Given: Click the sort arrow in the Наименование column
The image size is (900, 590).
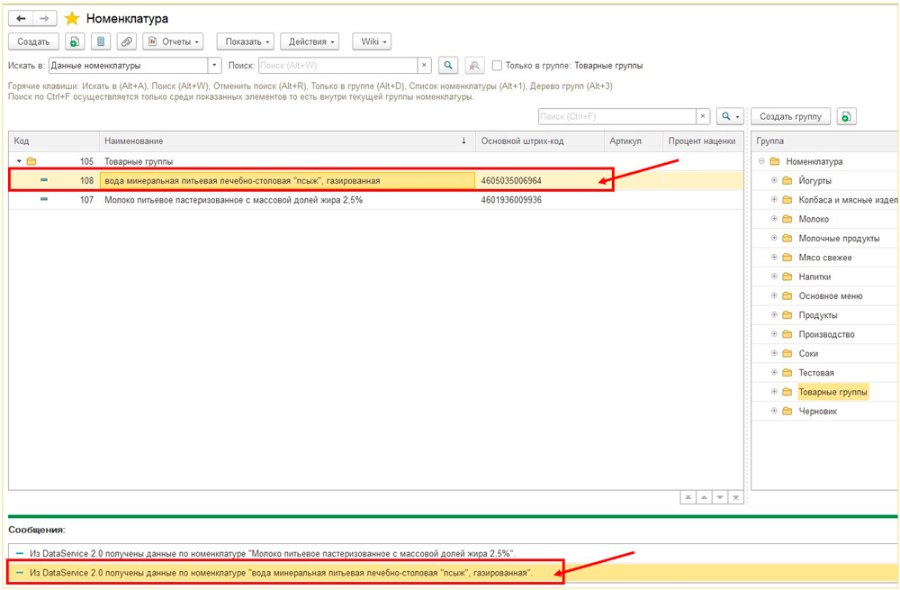Looking at the screenshot, I should 464,141.
